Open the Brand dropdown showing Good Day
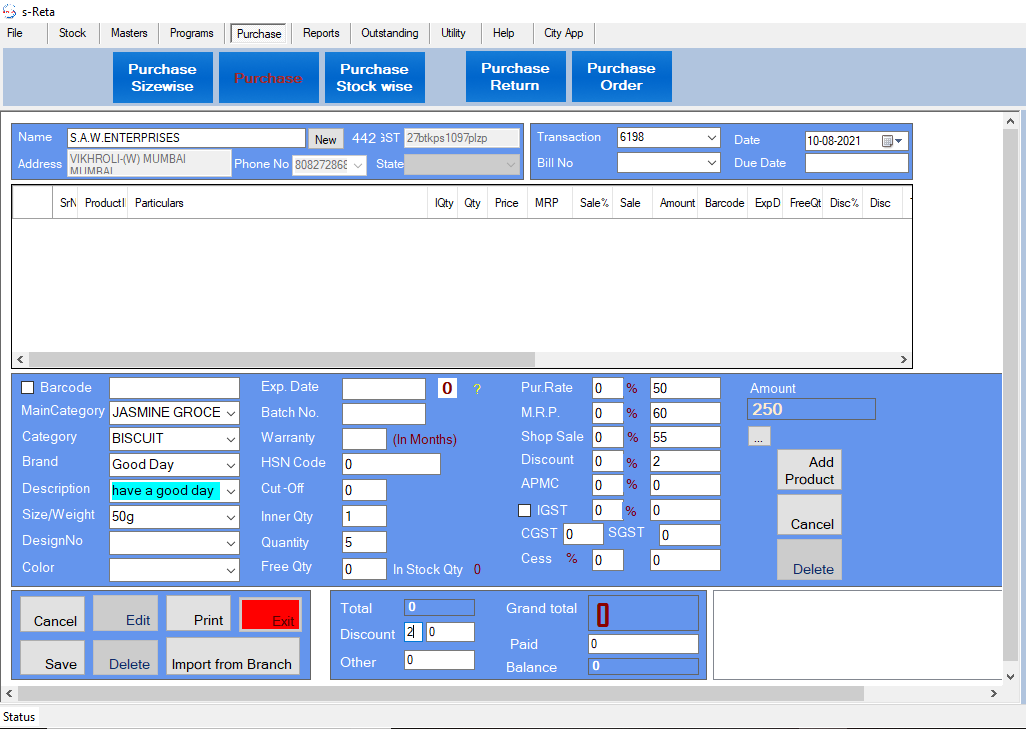Screen dimensions: 1026x729 [x=231, y=464]
